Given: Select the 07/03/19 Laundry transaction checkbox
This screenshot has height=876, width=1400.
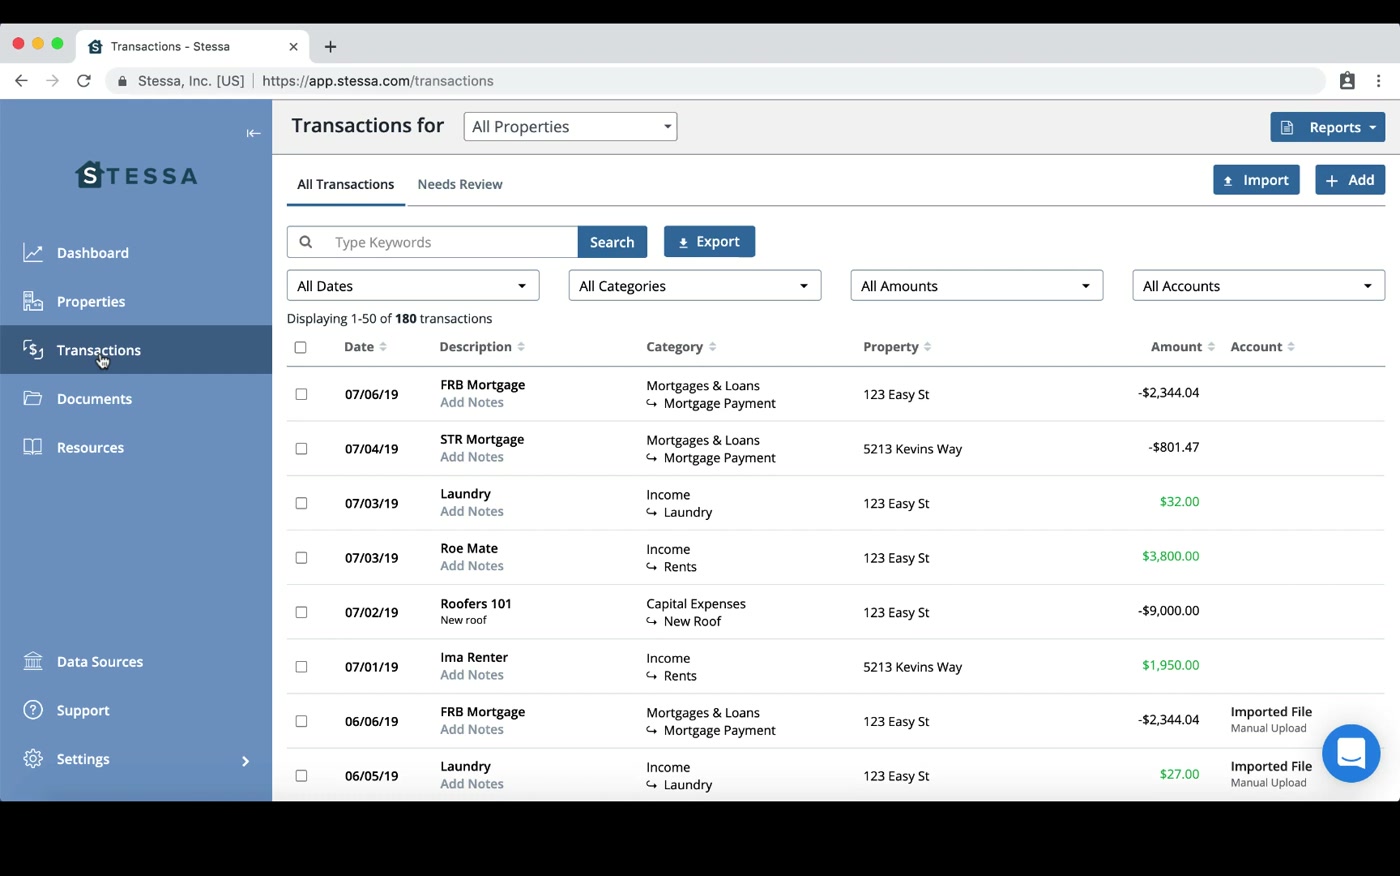Looking at the screenshot, I should 301,503.
